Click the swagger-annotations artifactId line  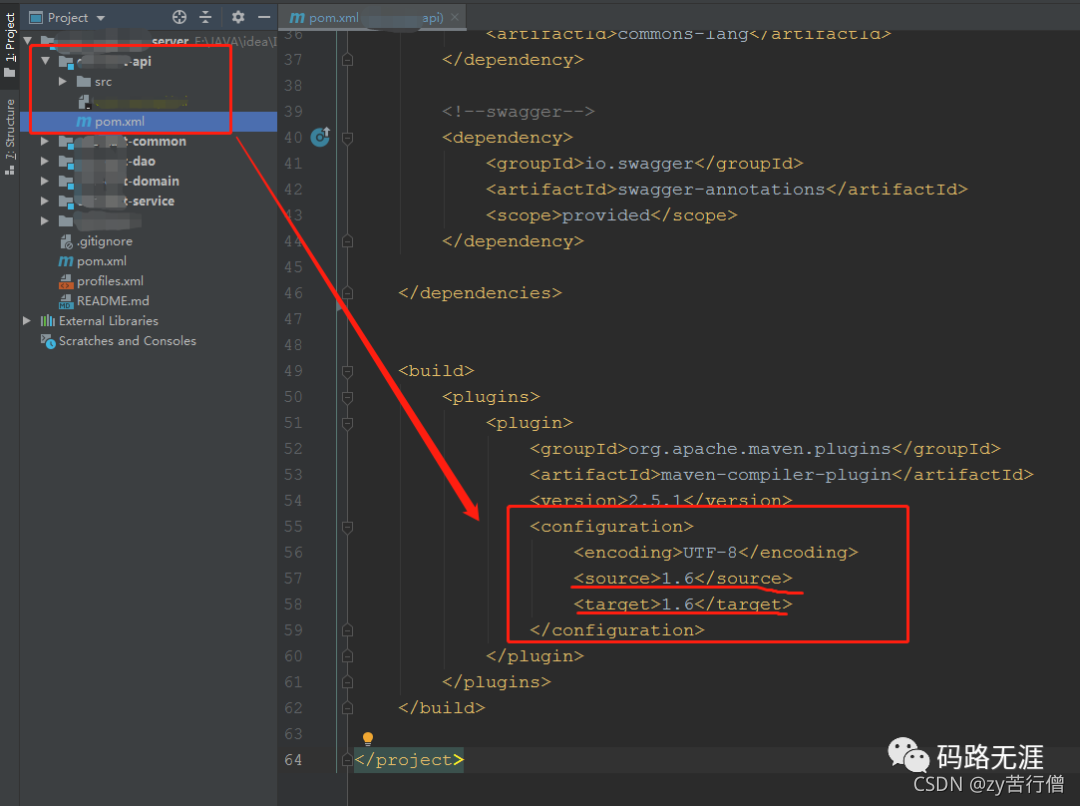pos(727,189)
